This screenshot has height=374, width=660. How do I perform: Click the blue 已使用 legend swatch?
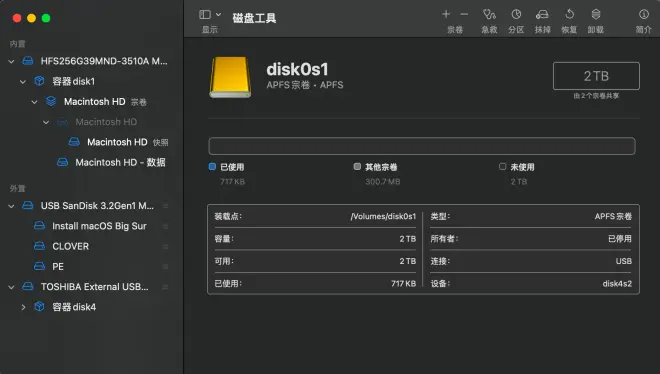[212, 167]
